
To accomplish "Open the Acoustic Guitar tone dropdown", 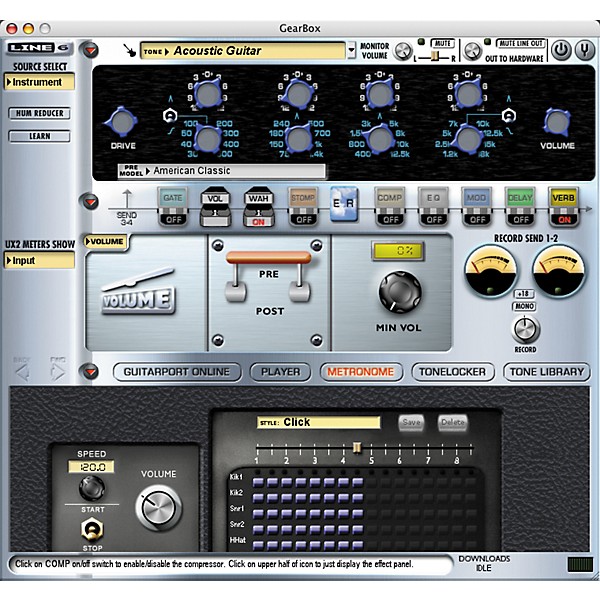I will coord(352,50).
